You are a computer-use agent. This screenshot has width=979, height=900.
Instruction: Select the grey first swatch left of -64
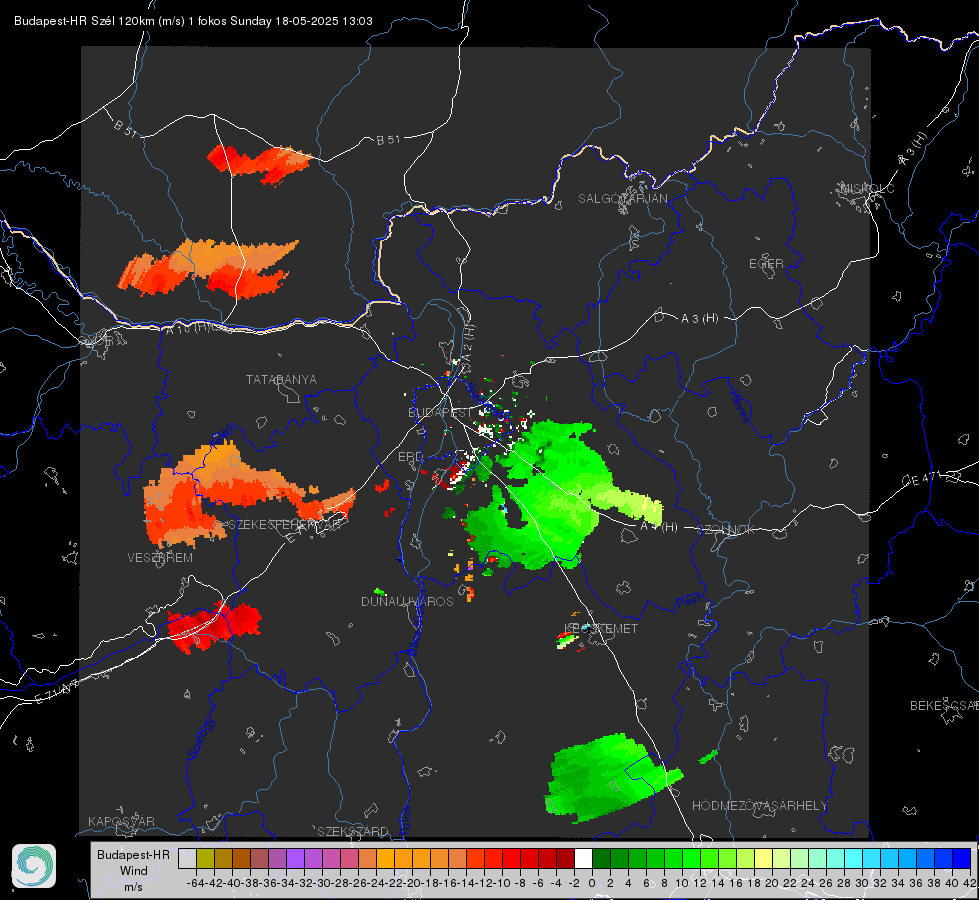[187, 858]
